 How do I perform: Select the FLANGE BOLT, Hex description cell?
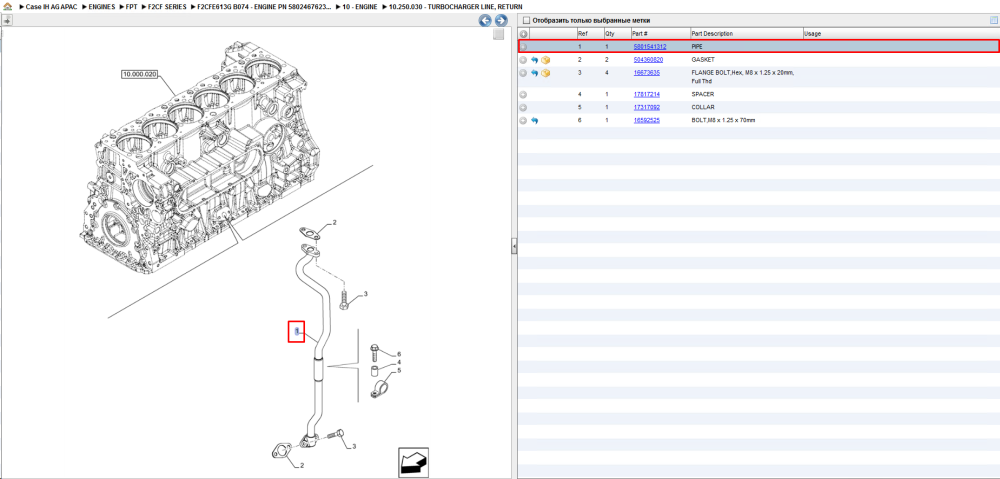coord(746,77)
